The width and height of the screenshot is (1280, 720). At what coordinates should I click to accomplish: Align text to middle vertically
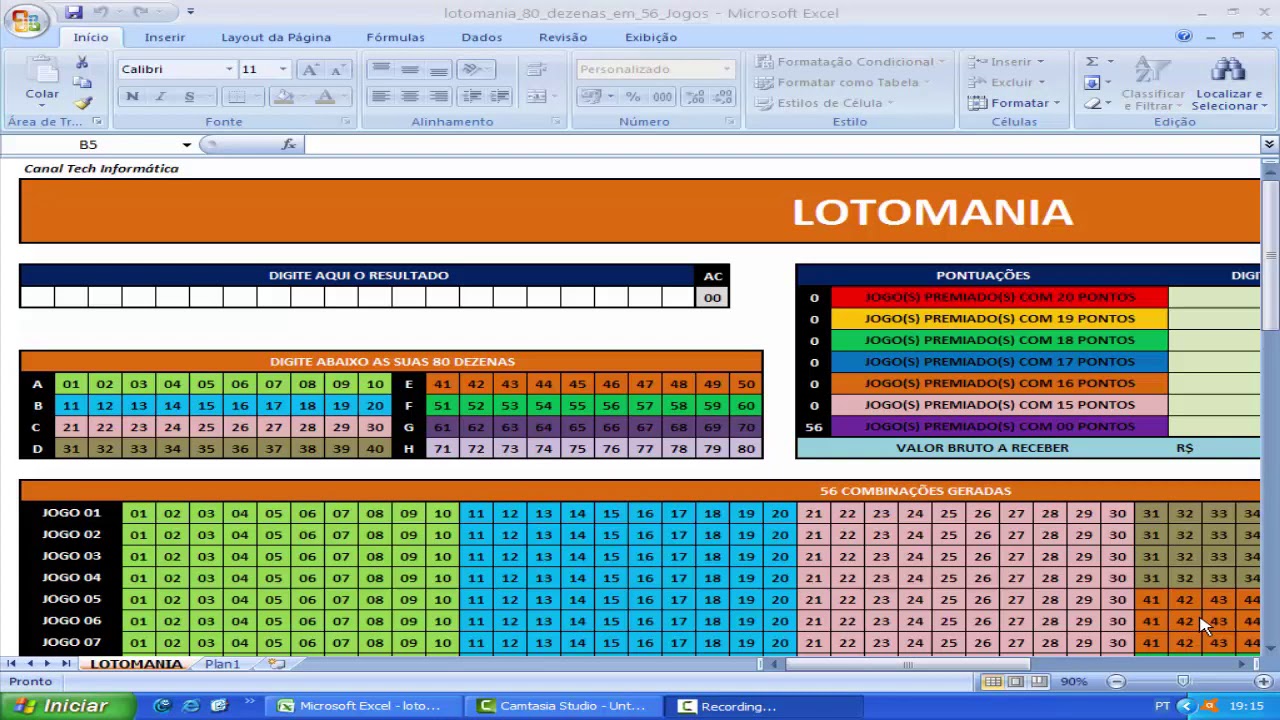(409, 69)
